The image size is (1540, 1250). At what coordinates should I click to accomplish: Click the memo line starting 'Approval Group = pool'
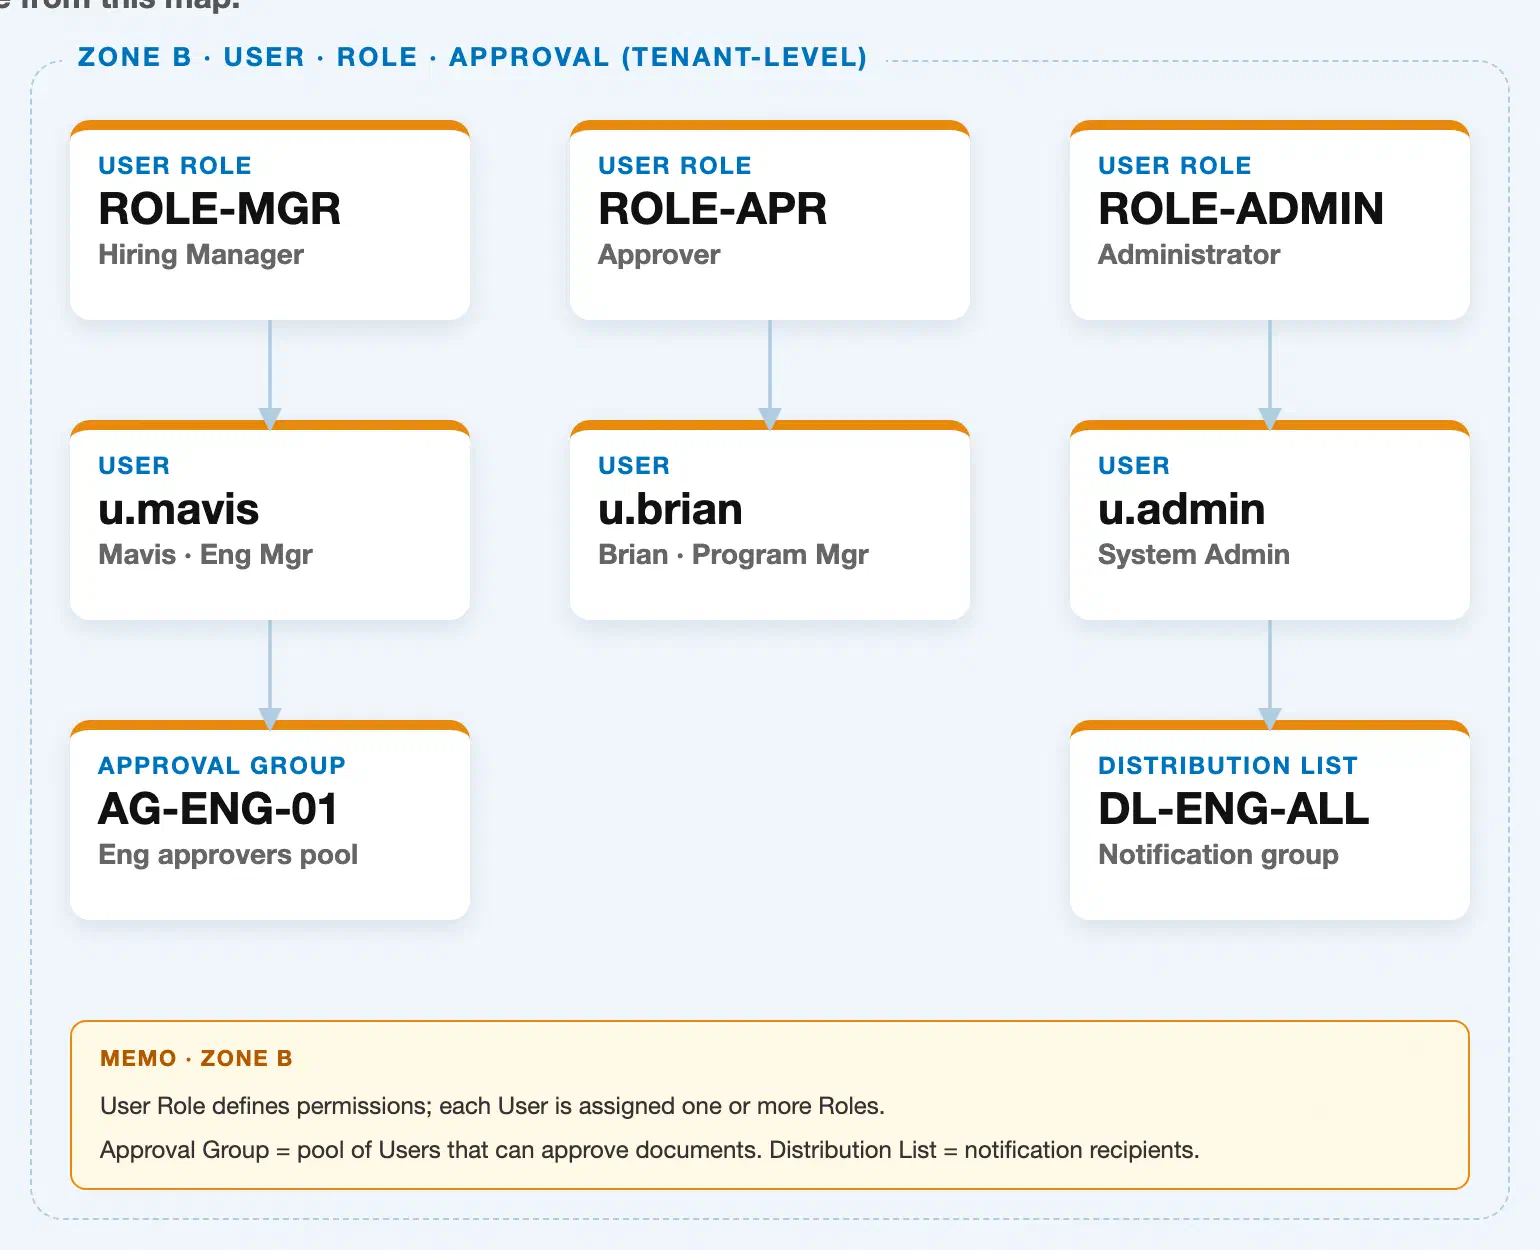pyautogui.click(x=650, y=1150)
